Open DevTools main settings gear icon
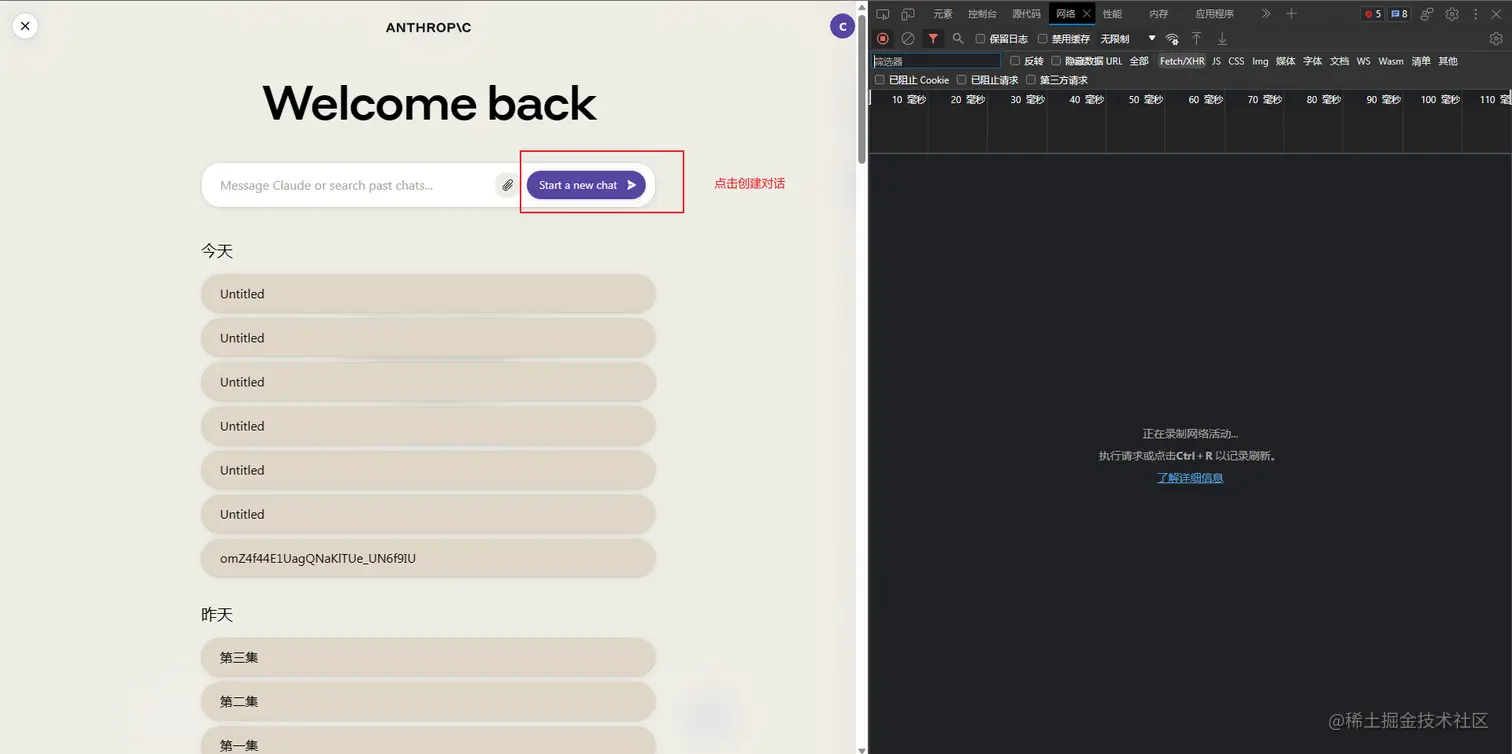 [x=1452, y=14]
